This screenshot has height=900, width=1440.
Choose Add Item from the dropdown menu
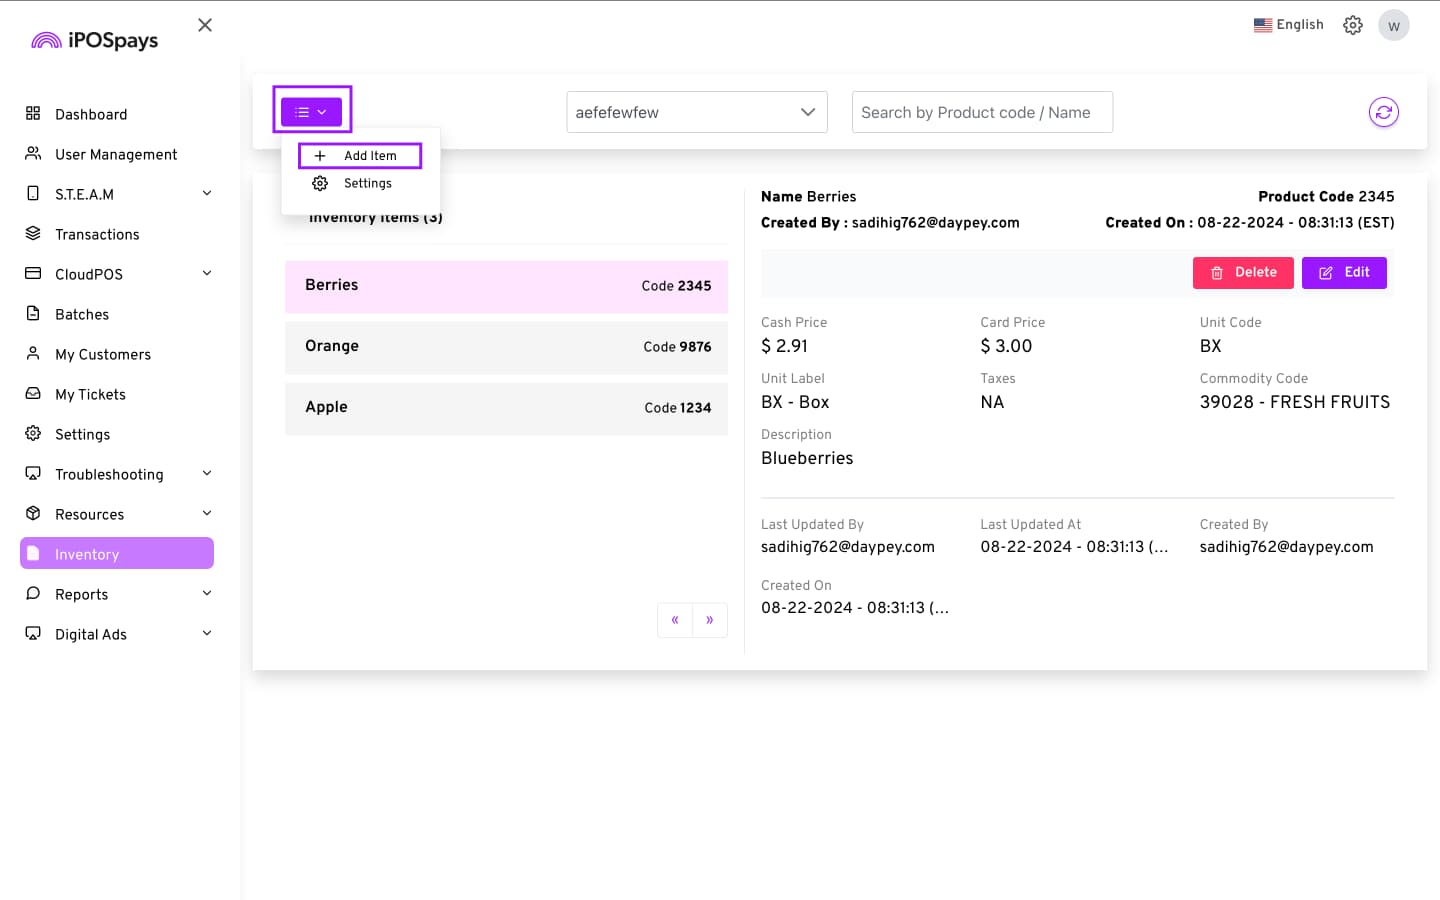click(360, 156)
